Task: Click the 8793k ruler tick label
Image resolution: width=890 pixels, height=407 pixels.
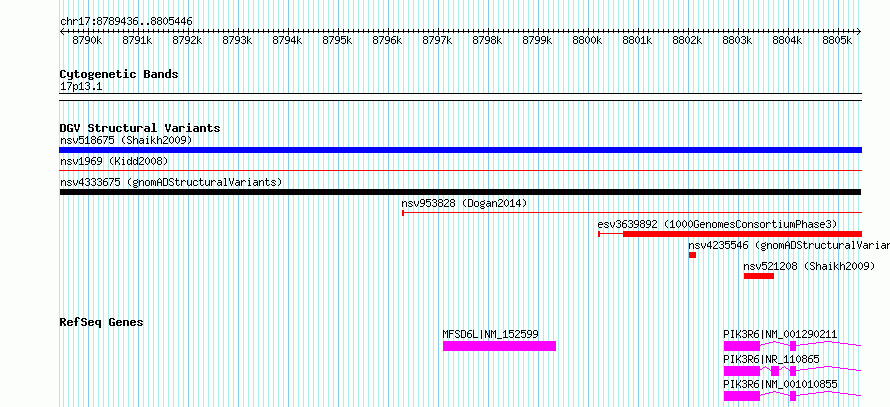Action: 237,40
